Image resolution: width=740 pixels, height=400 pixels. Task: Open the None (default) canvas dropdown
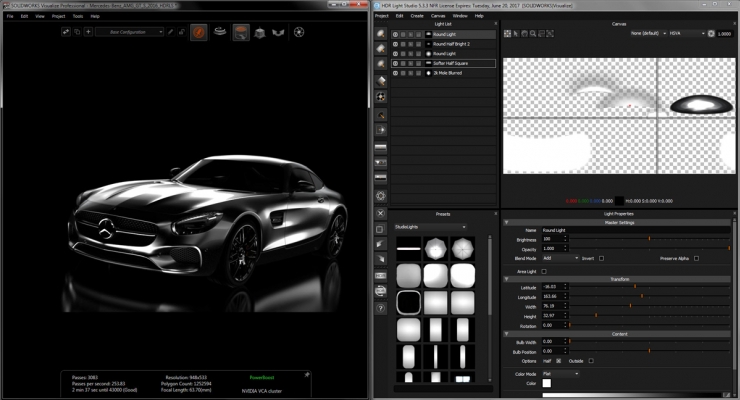[x=649, y=33]
